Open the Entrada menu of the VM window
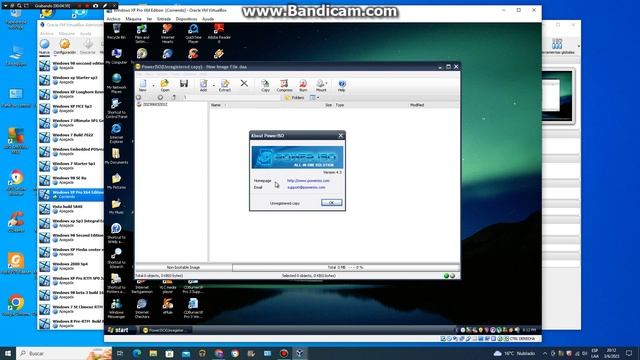Image resolution: width=640 pixels, height=360 pixels. (x=164, y=19)
